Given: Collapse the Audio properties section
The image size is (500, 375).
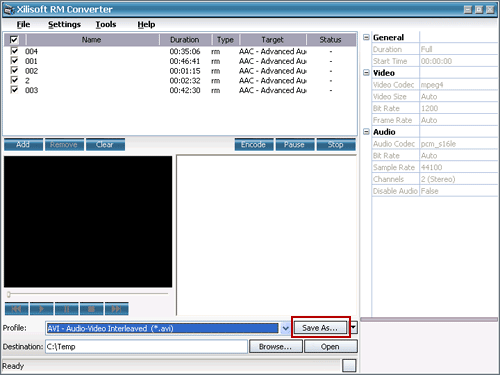Looking at the screenshot, I should 366,132.
